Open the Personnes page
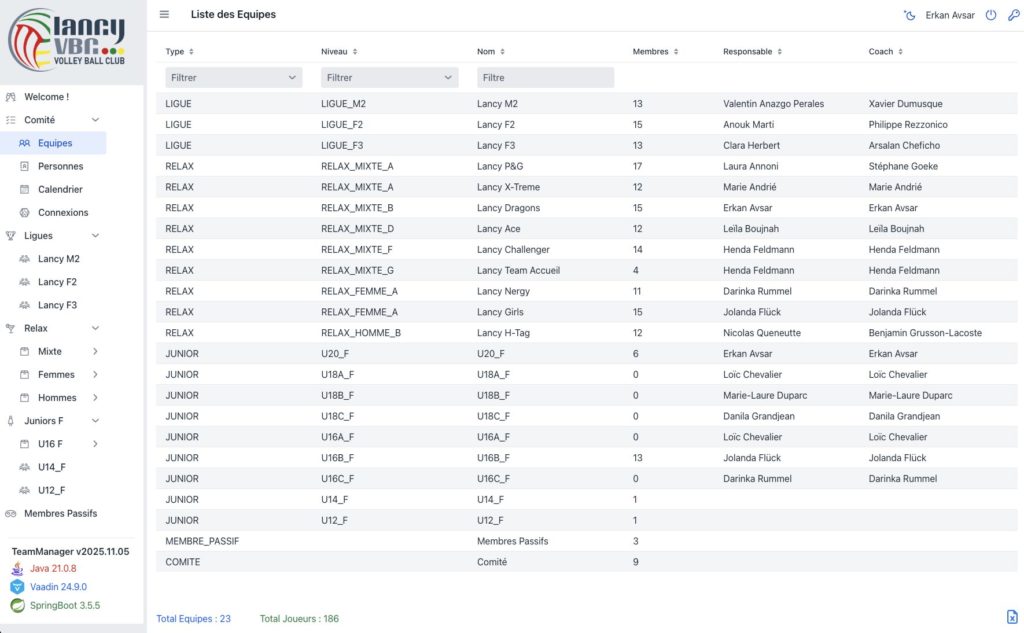Image resolution: width=1024 pixels, height=633 pixels. (x=60, y=166)
